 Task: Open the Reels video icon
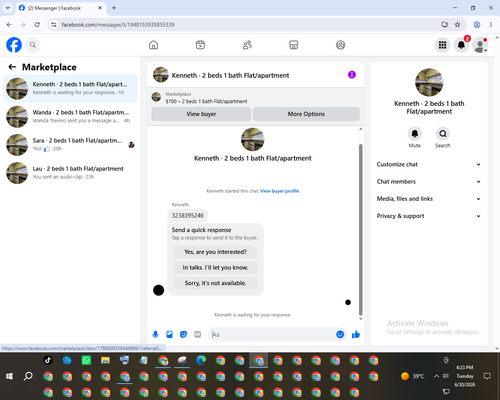(200, 45)
